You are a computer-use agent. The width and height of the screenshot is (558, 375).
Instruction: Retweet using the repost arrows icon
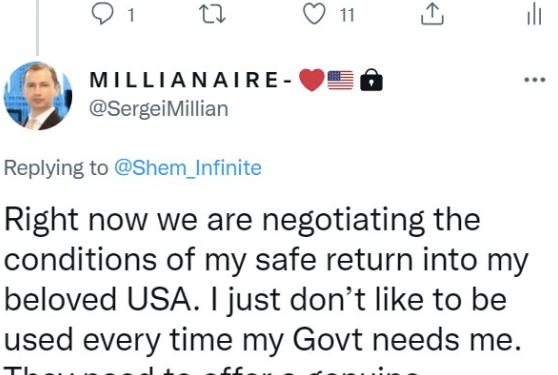[x=212, y=14]
